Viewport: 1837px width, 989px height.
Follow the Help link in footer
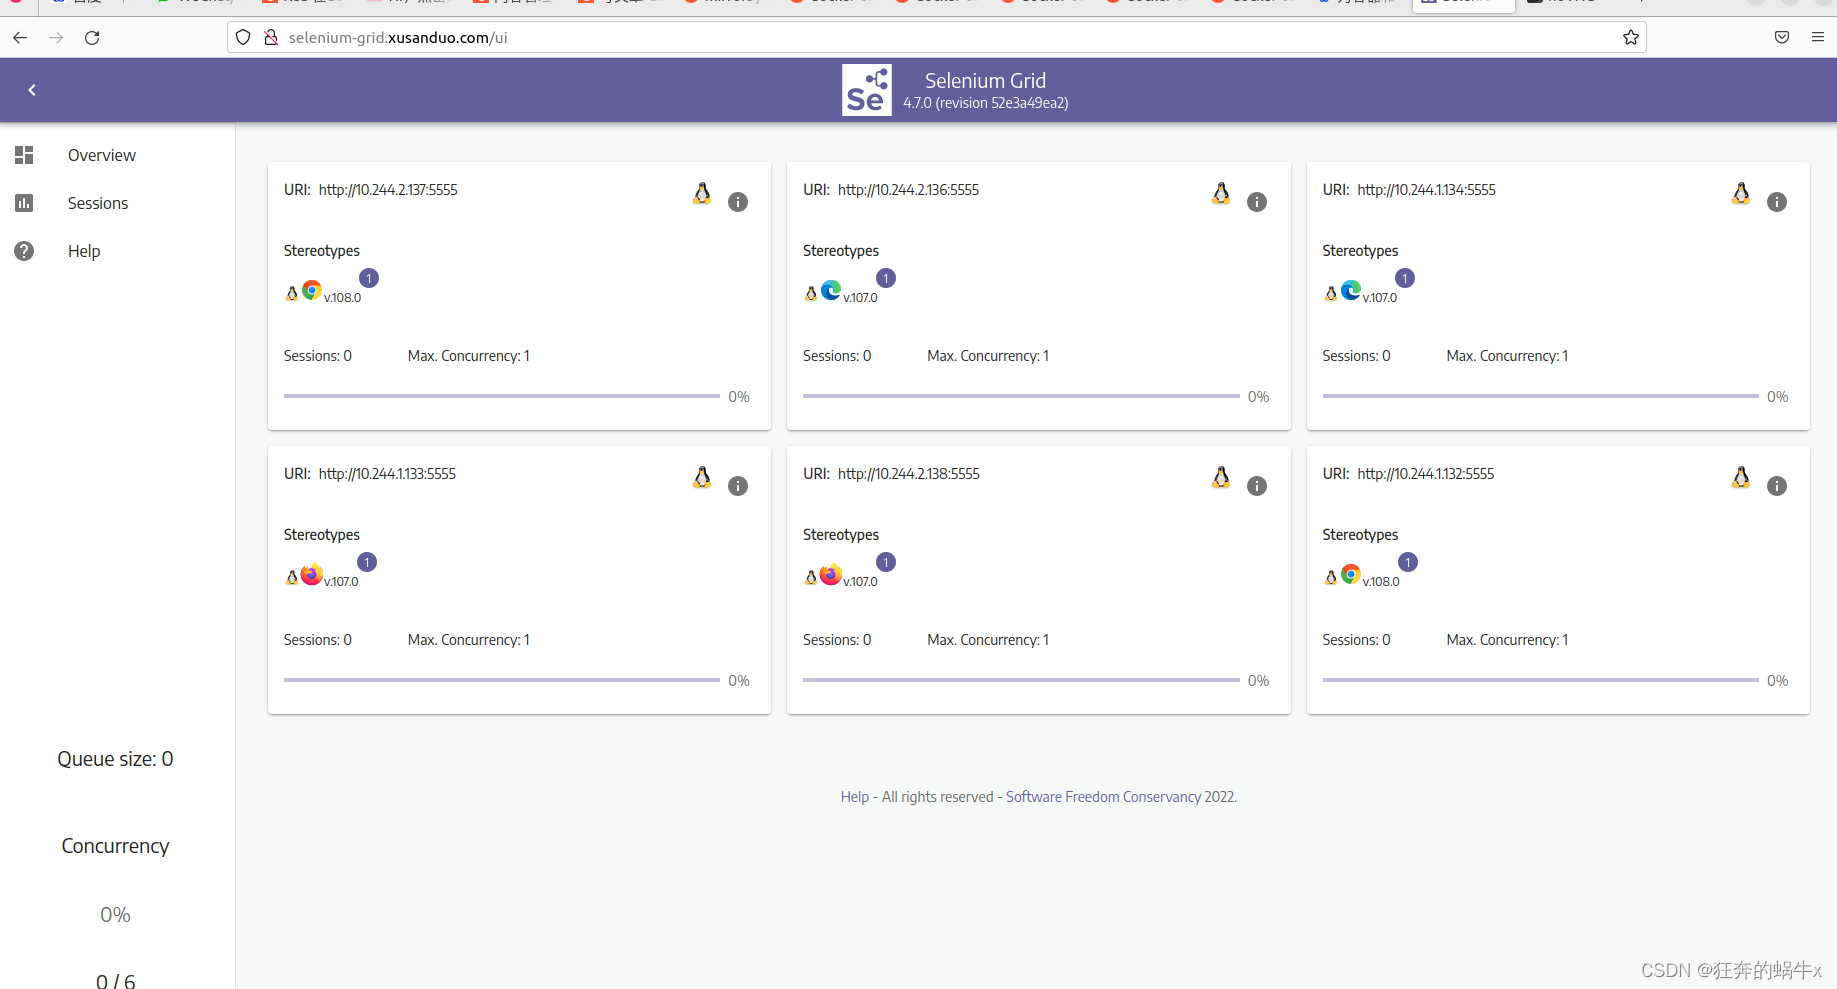(x=855, y=797)
